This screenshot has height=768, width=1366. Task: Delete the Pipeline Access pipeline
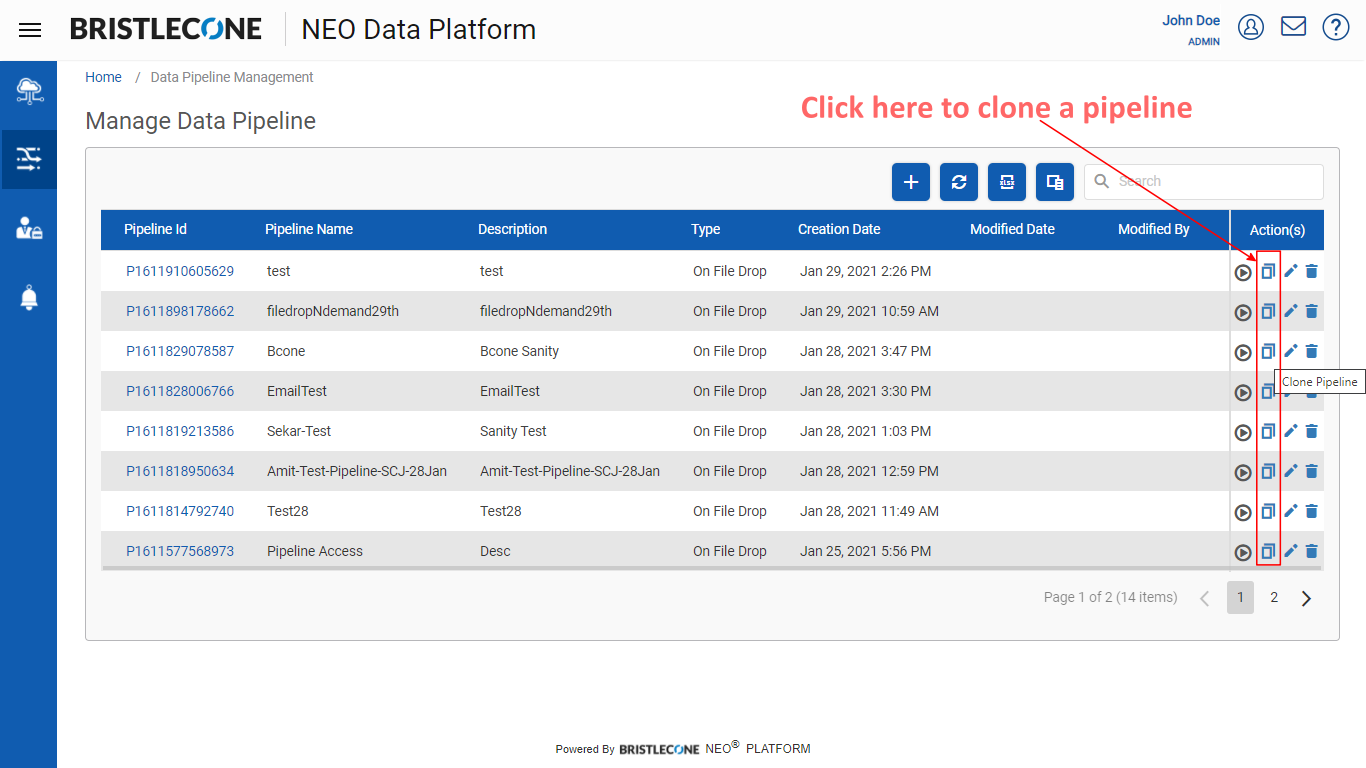click(x=1312, y=551)
